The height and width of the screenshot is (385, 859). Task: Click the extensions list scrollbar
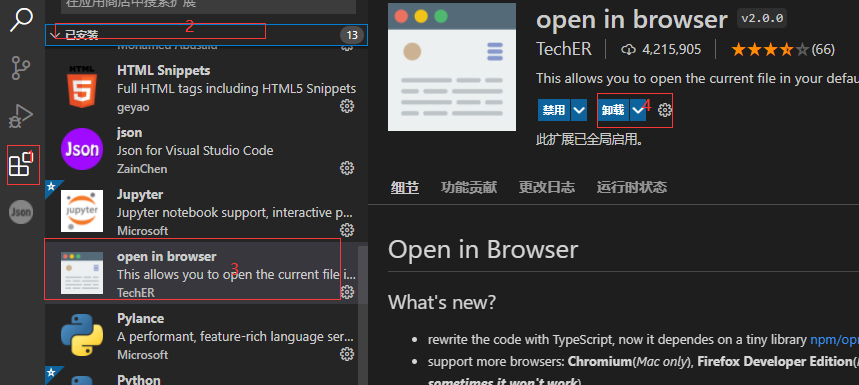[363, 315]
